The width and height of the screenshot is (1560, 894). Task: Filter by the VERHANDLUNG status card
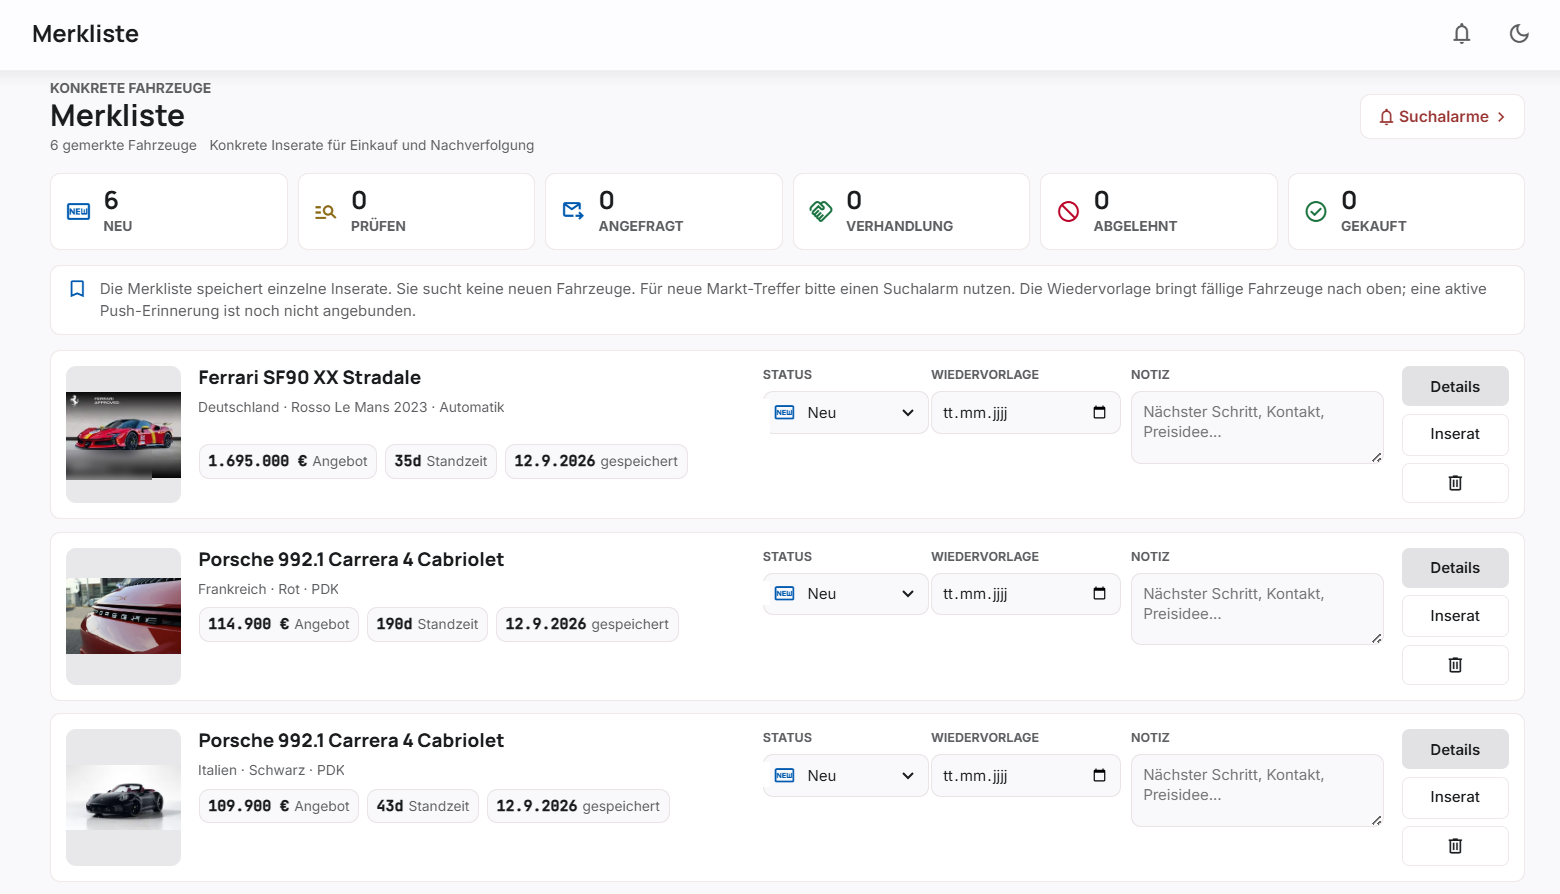click(911, 212)
